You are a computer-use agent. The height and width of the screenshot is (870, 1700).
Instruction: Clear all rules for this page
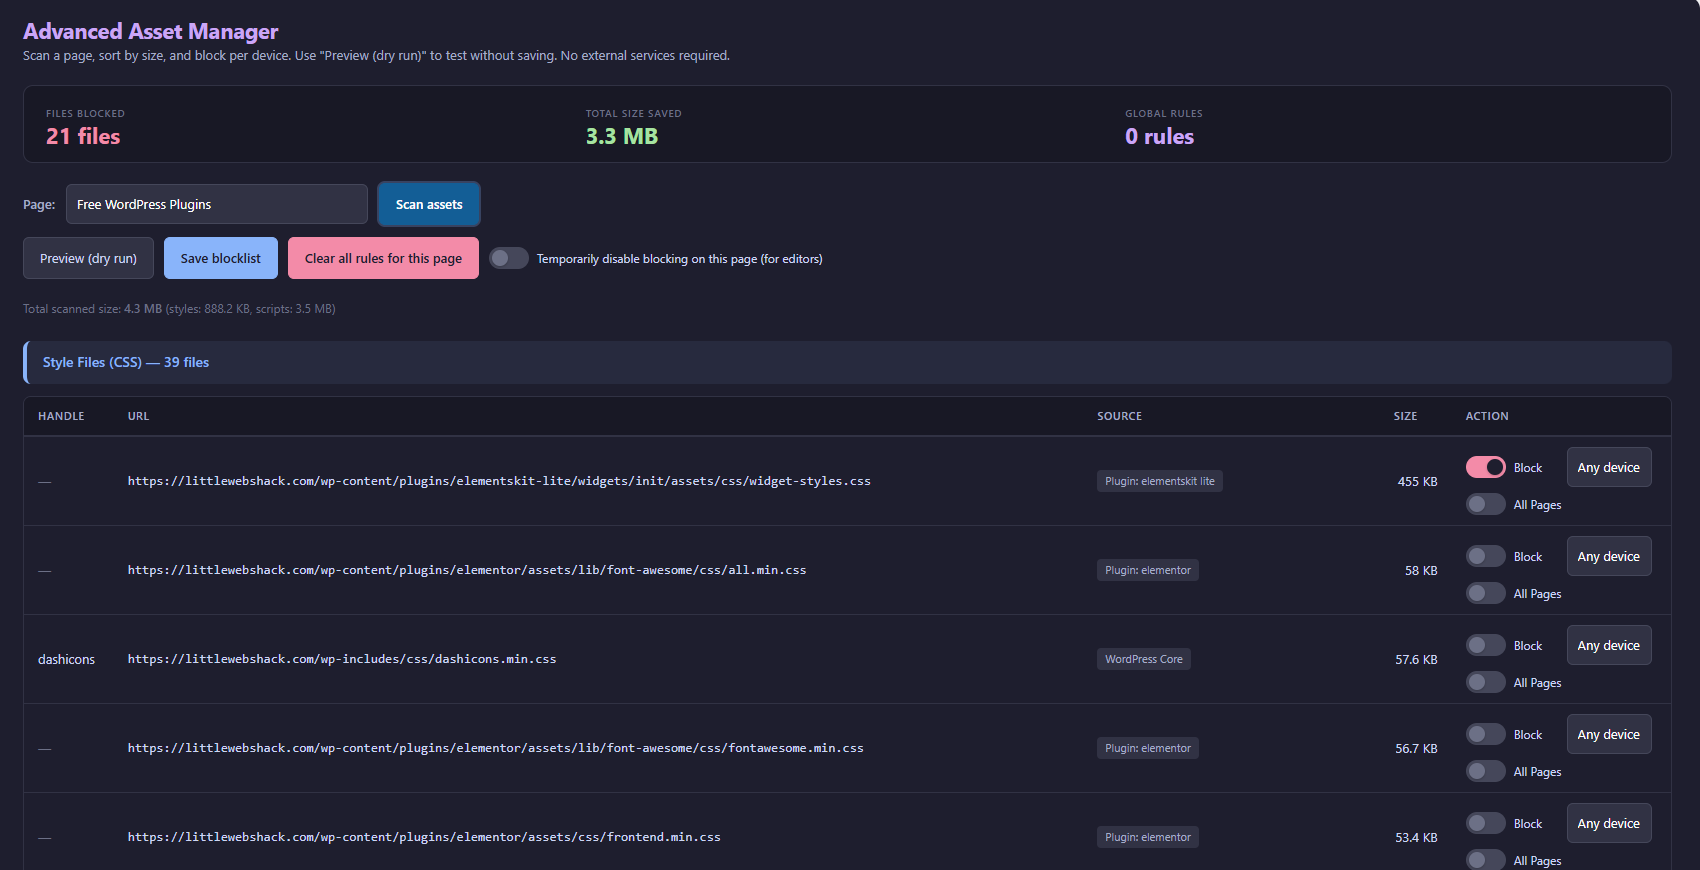click(x=383, y=258)
